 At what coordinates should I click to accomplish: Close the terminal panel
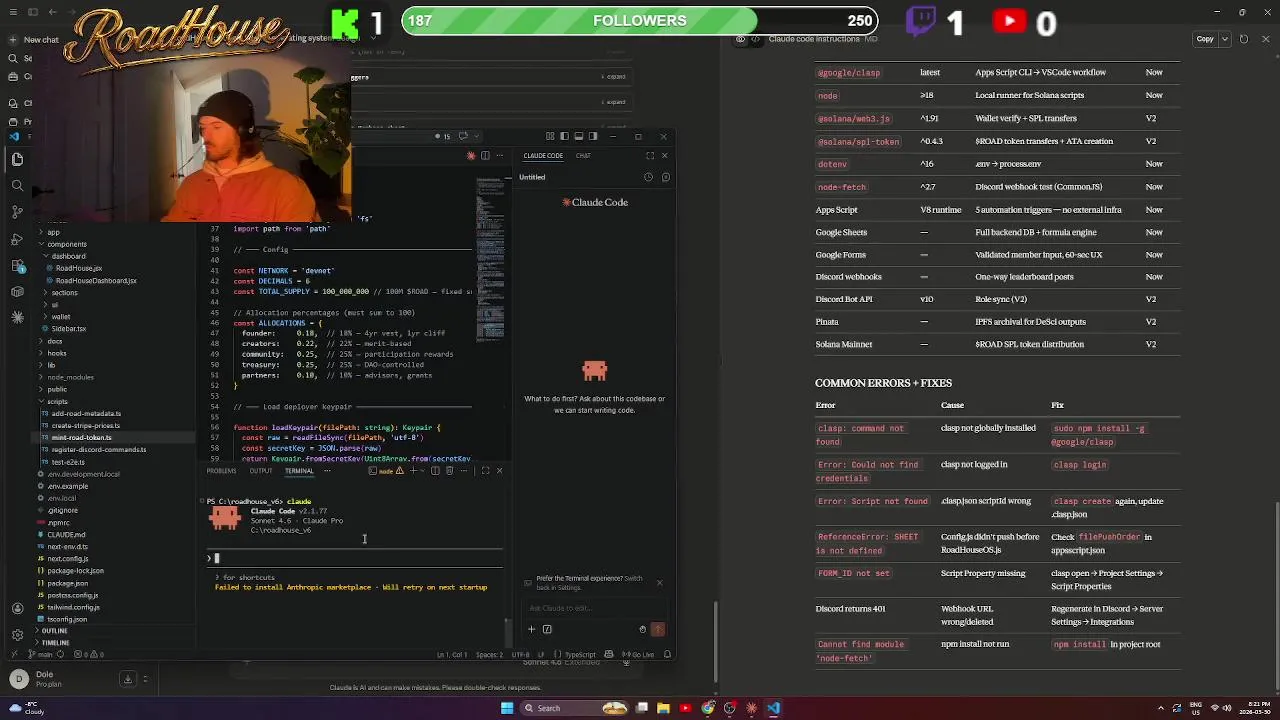coord(499,471)
